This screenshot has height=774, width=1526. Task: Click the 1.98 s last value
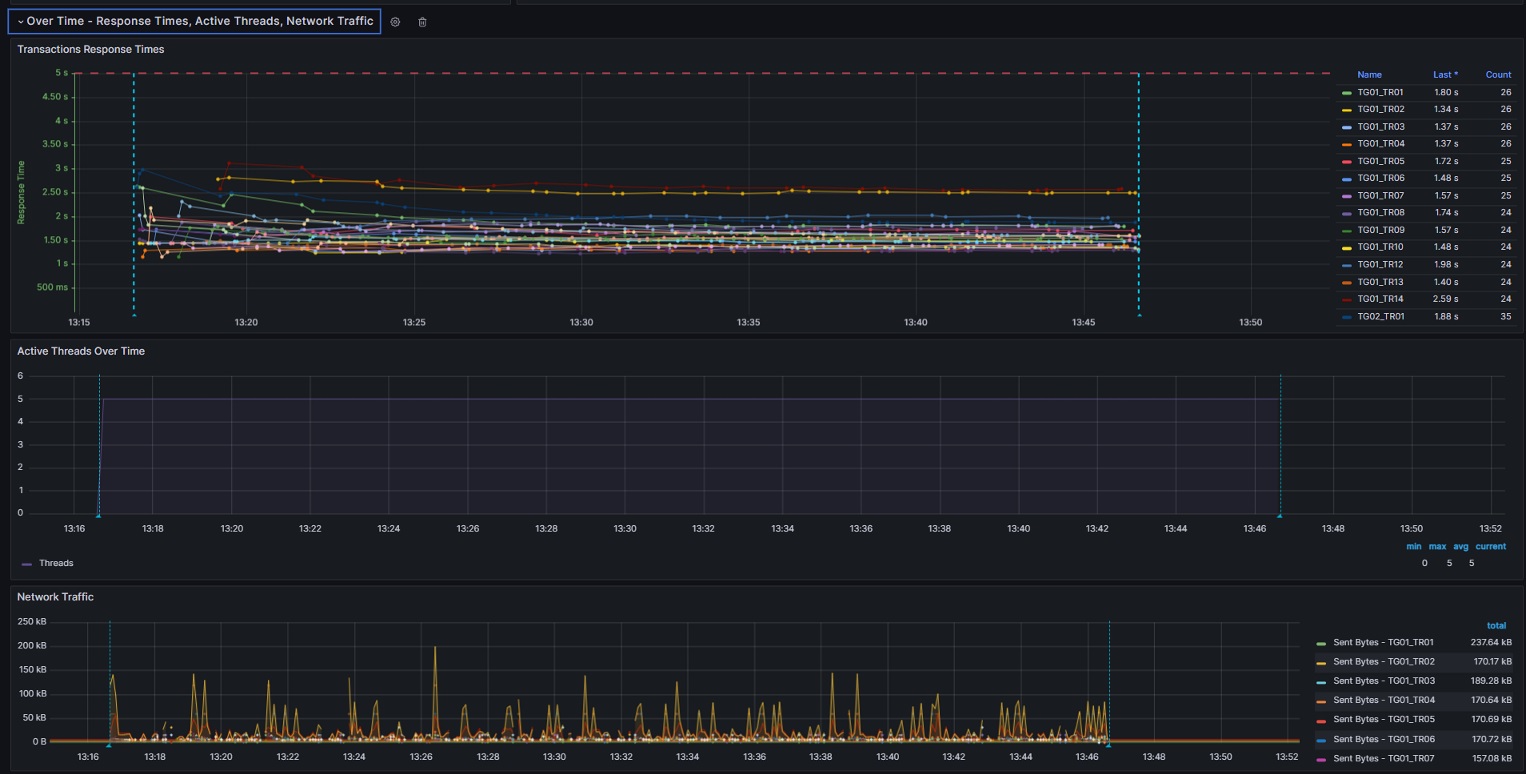(x=1446, y=264)
